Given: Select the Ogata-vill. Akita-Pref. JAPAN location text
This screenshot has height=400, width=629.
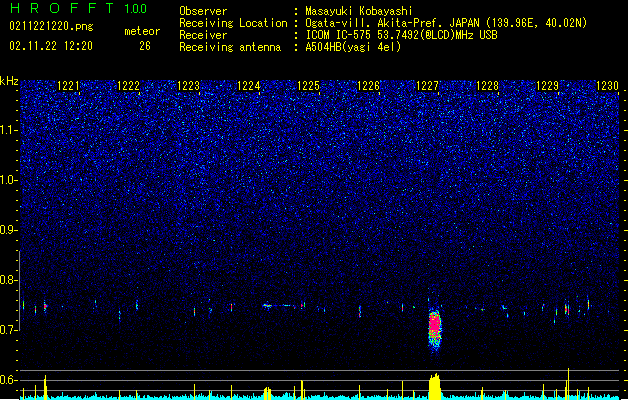Looking at the screenshot, I should coord(446,23).
